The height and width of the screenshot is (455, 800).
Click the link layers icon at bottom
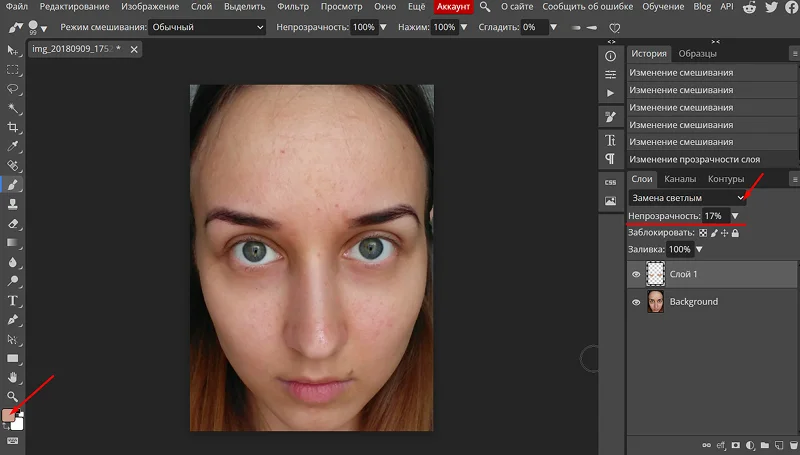706,445
